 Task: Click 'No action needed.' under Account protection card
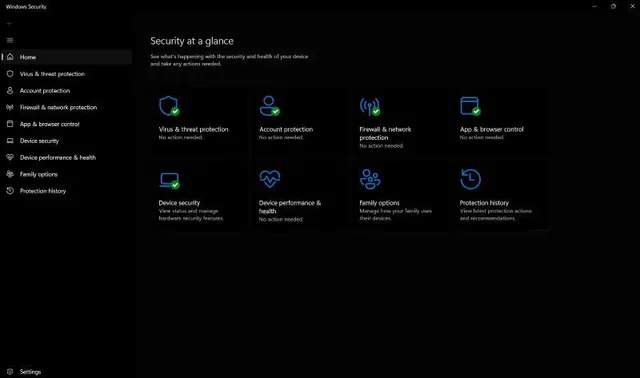(281, 138)
